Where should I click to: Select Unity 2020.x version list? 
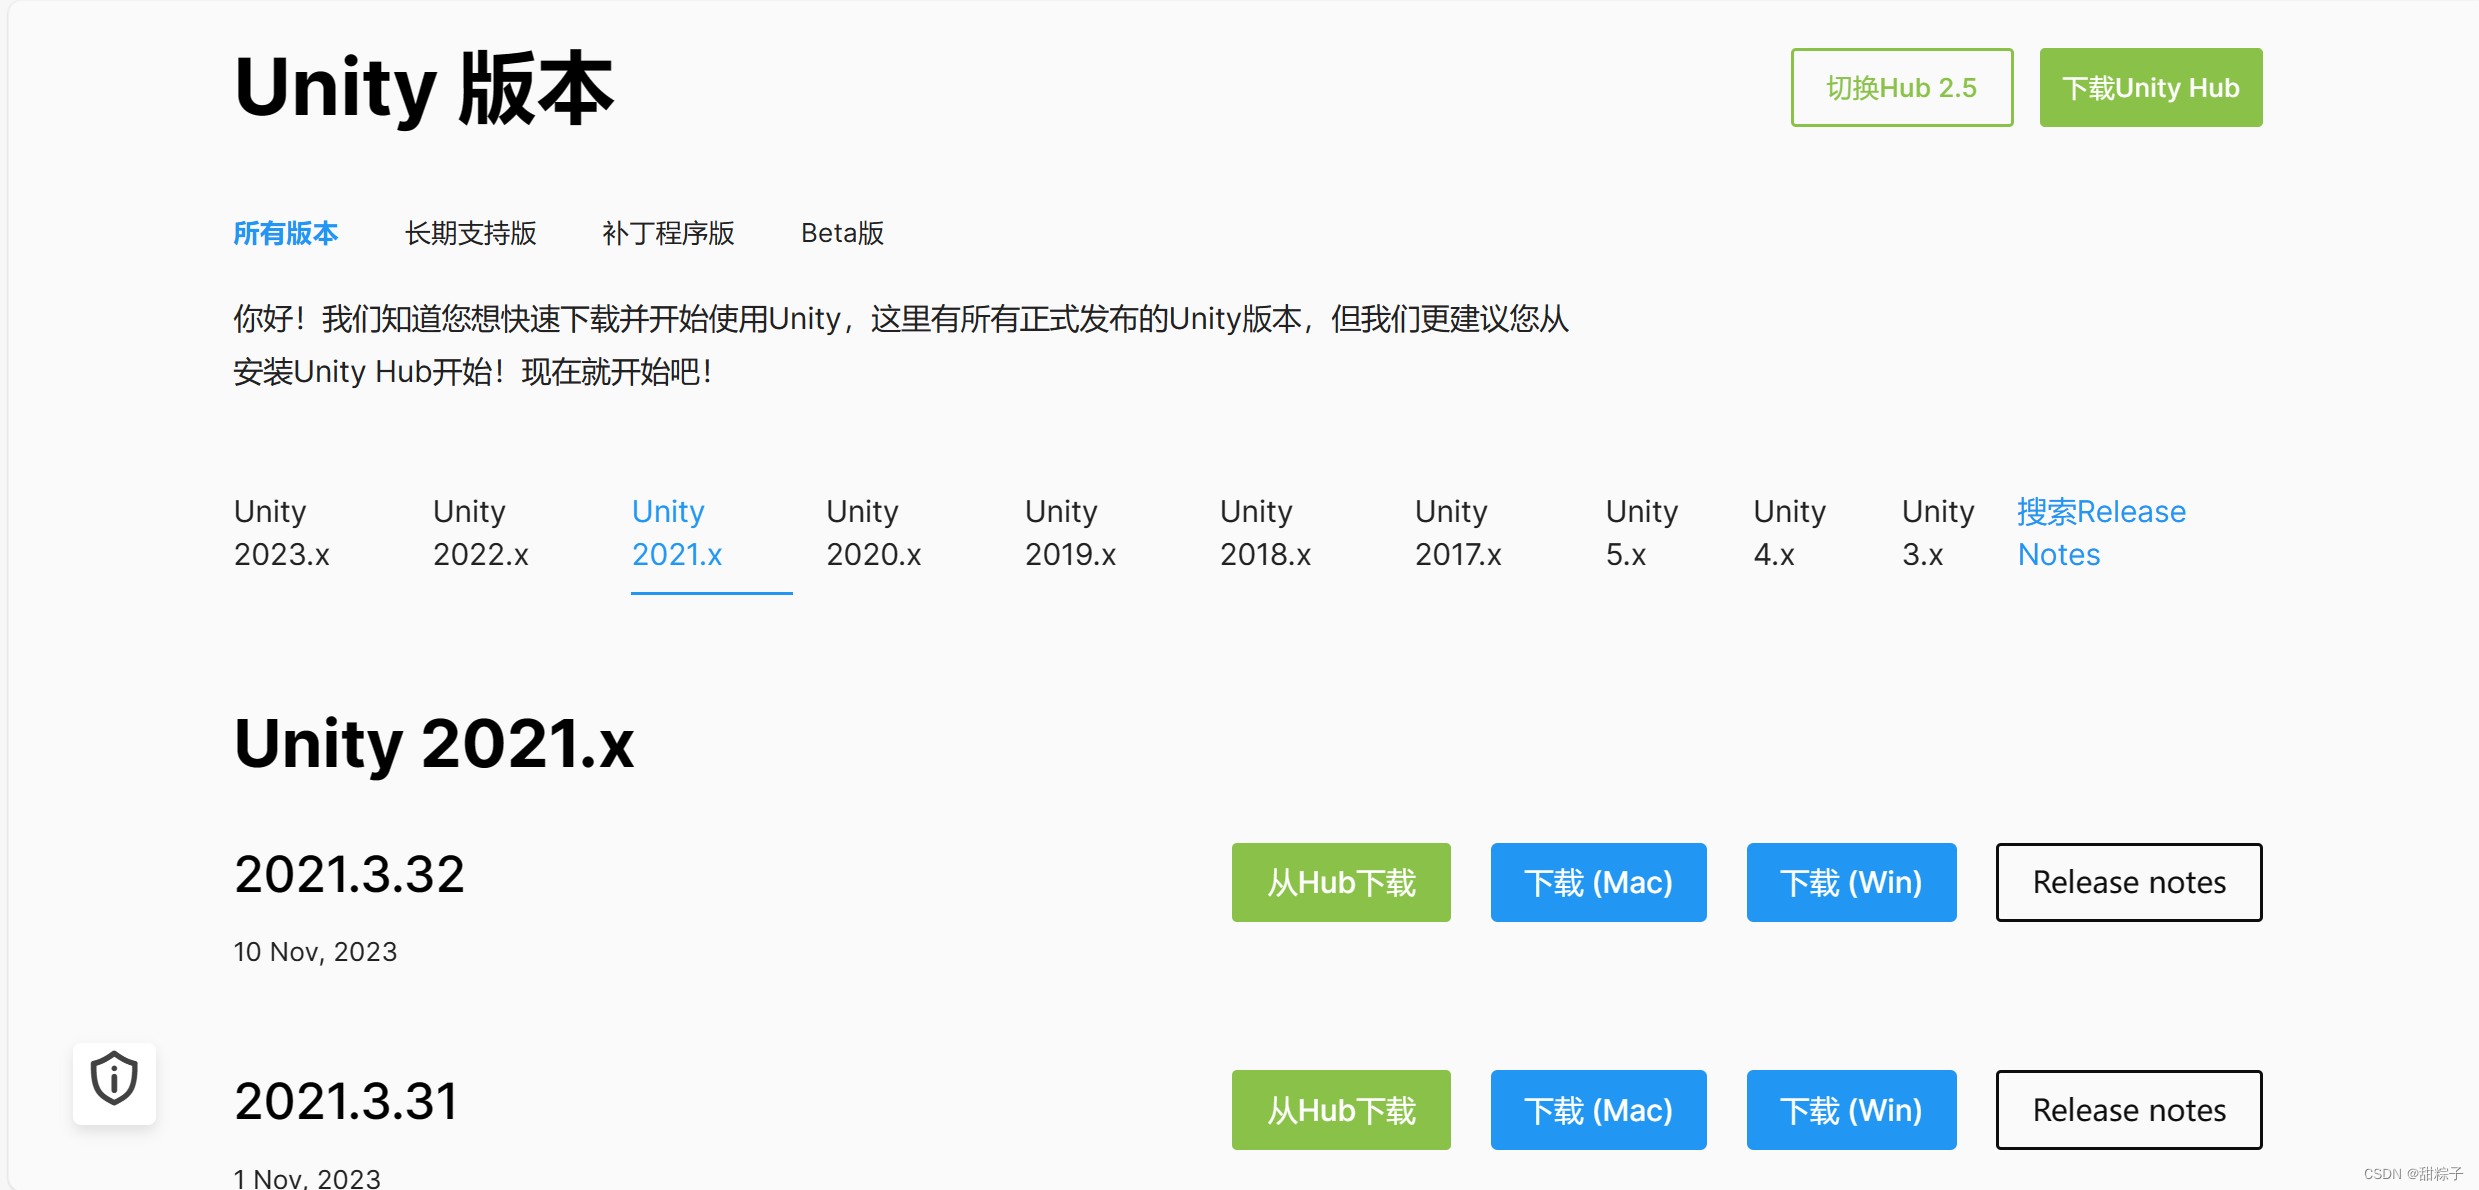[873, 533]
